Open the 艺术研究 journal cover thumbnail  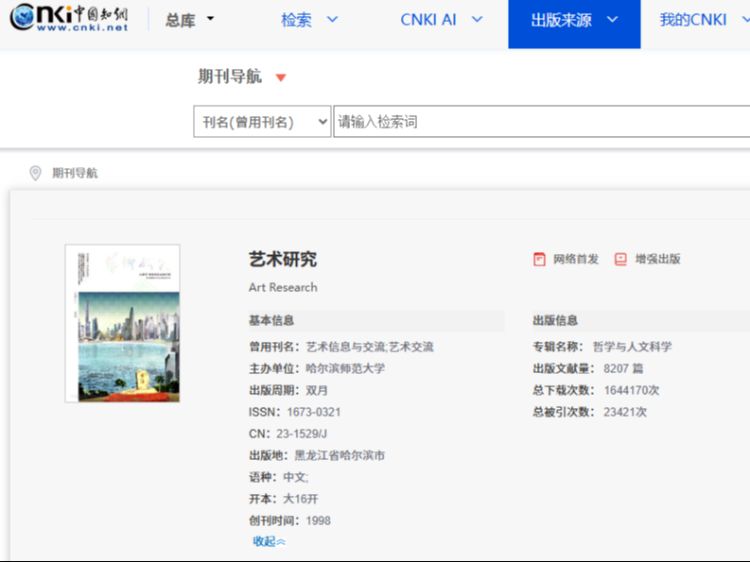[122, 323]
